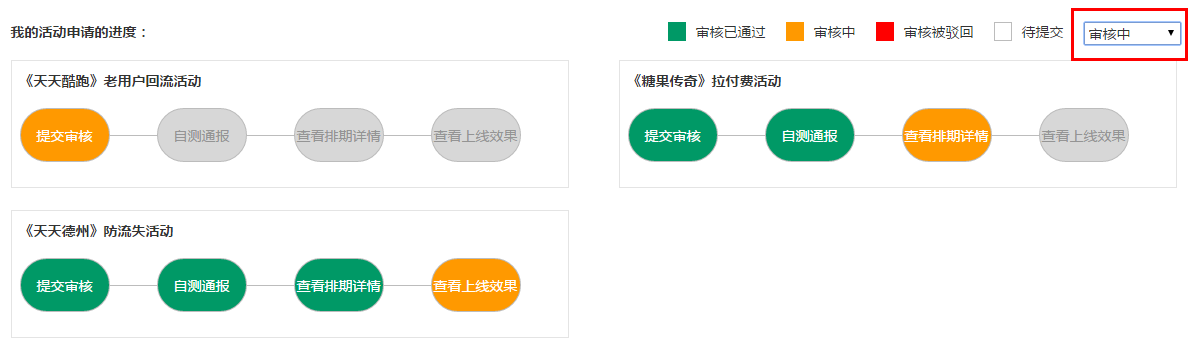Click gray 查看上线效果 in 糖果传奇 activity
1190x363 pixels.
(x=1084, y=136)
